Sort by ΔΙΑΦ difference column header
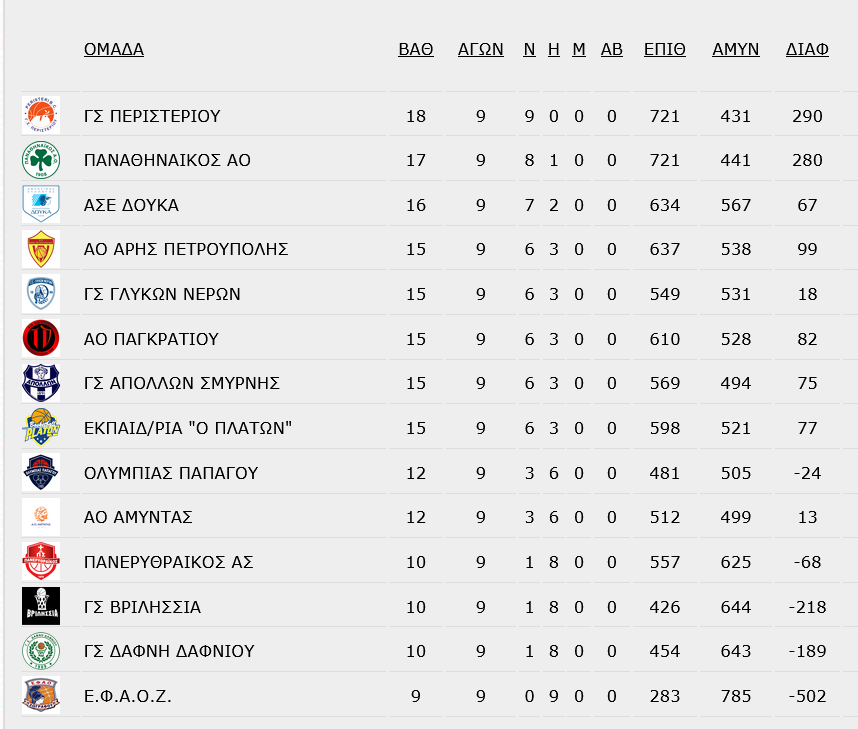This screenshot has width=858, height=729. point(807,49)
